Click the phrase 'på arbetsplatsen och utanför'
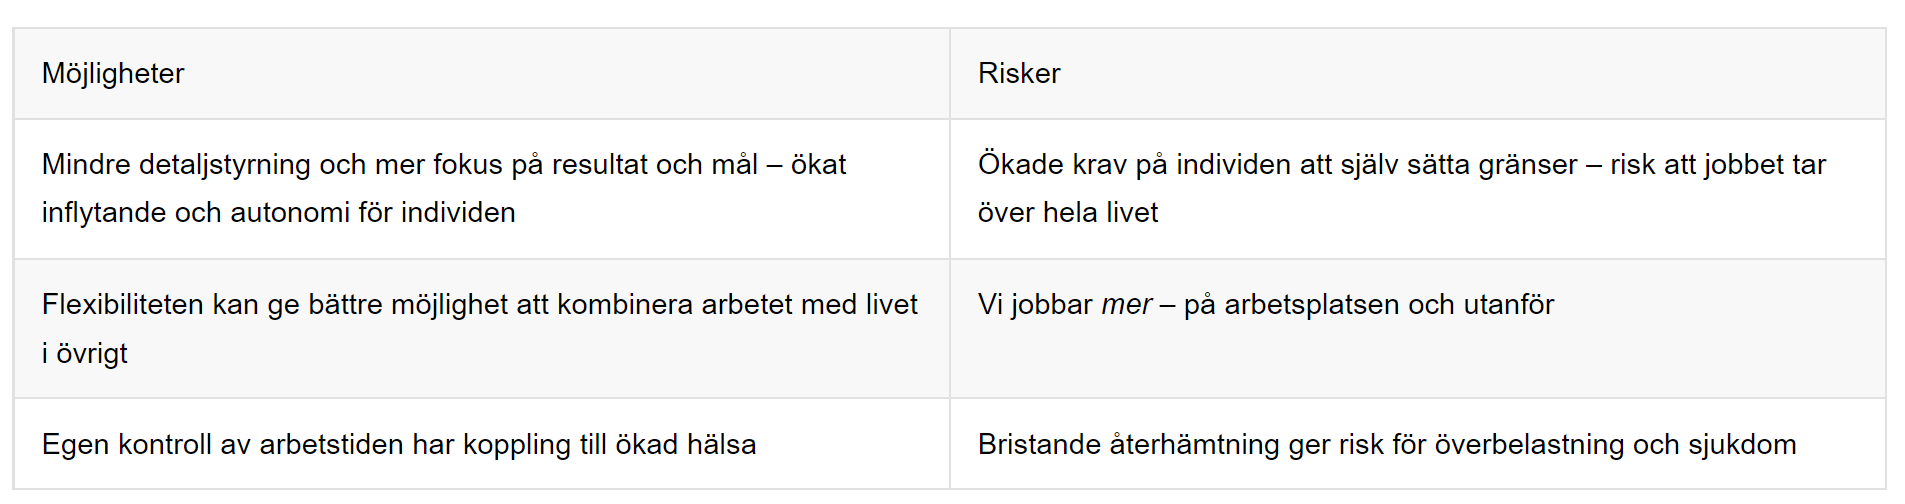Screen dimensions: 1905x504 tap(1369, 305)
